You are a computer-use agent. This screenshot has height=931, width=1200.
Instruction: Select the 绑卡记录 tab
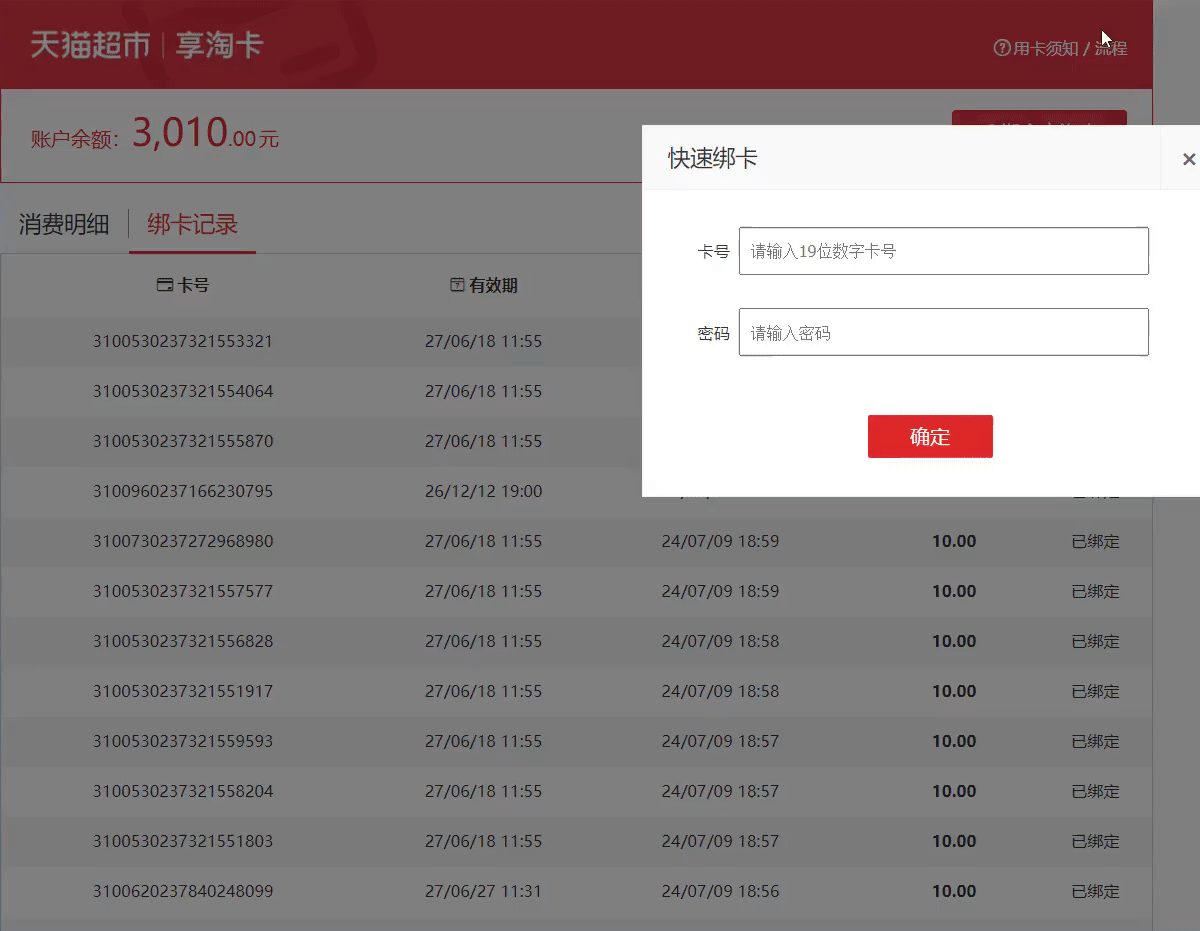click(x=192, y=224)
